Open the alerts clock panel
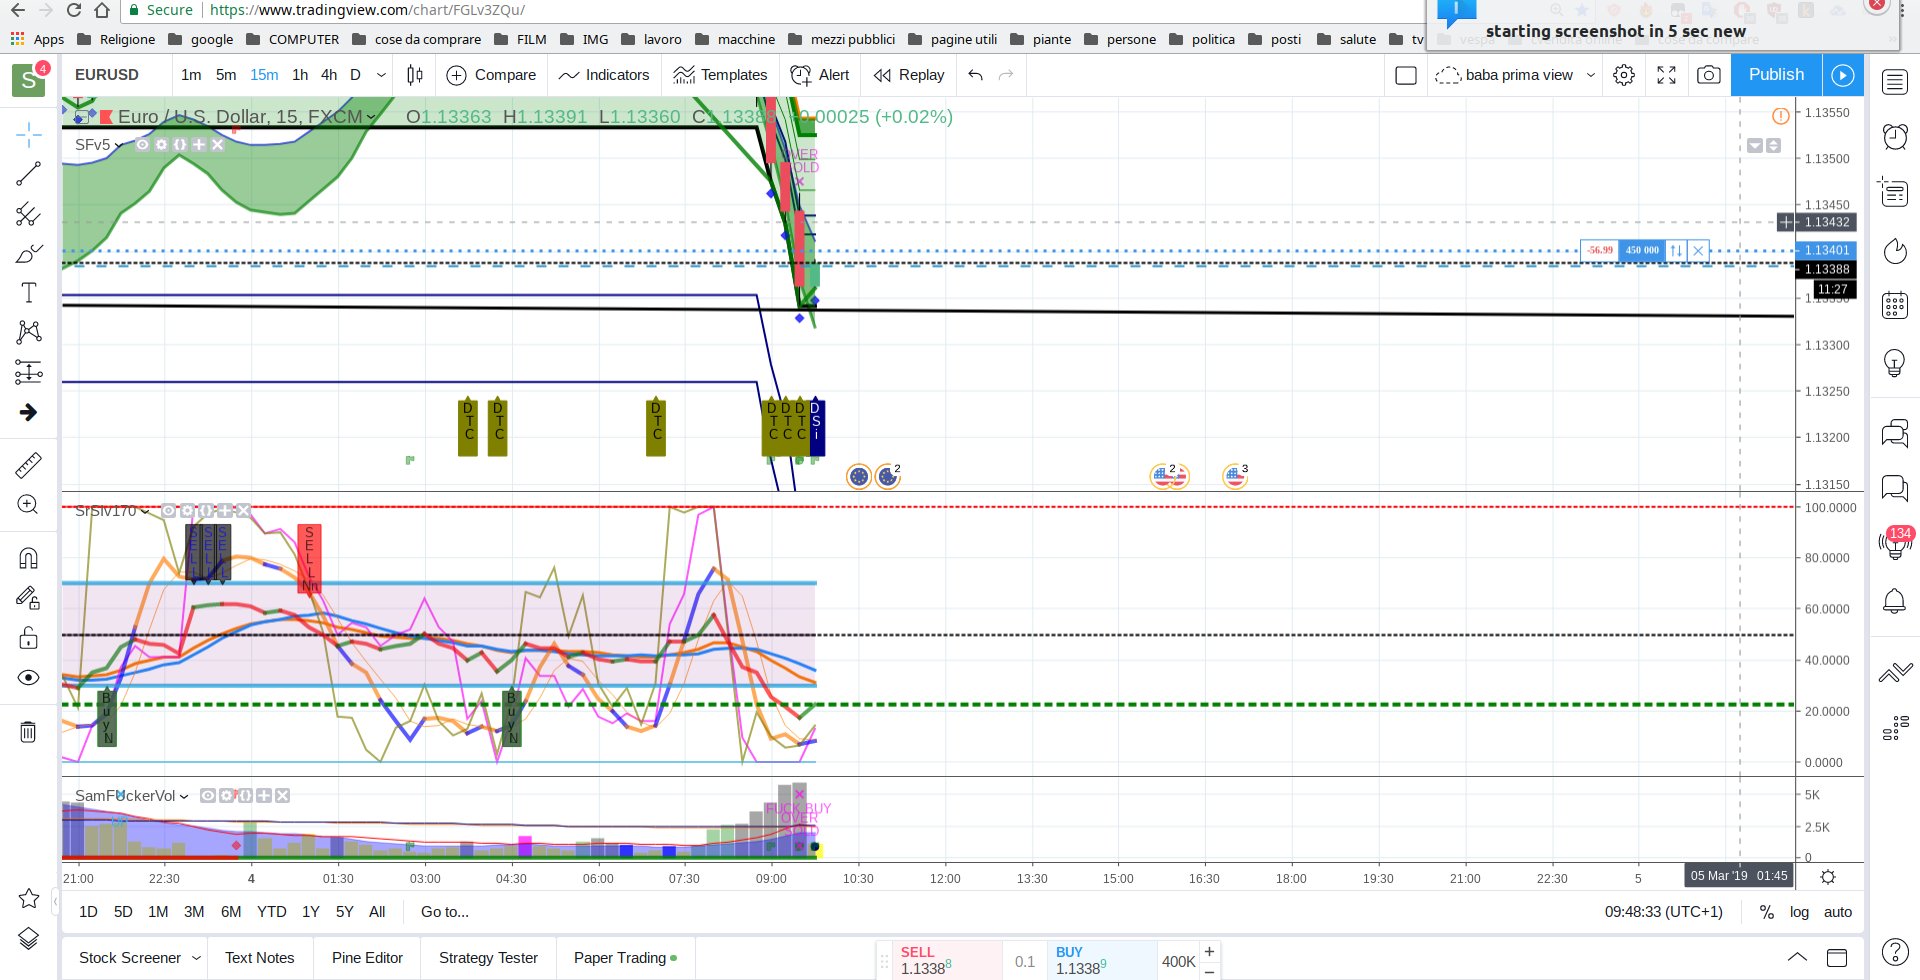 coord(1895,136)
